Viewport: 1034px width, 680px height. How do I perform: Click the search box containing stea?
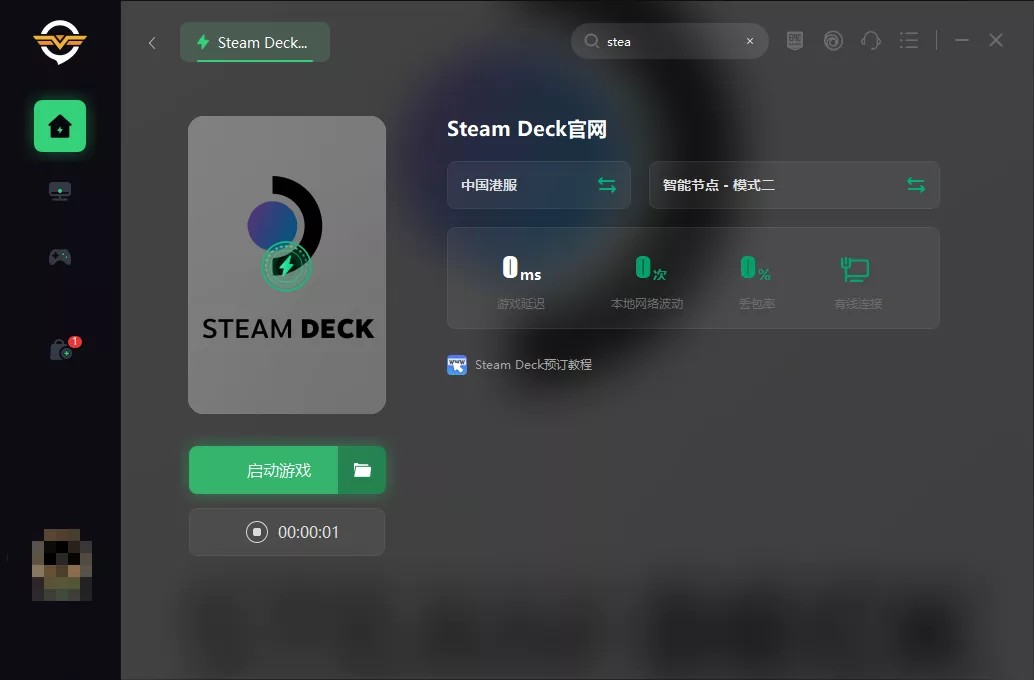669,42
